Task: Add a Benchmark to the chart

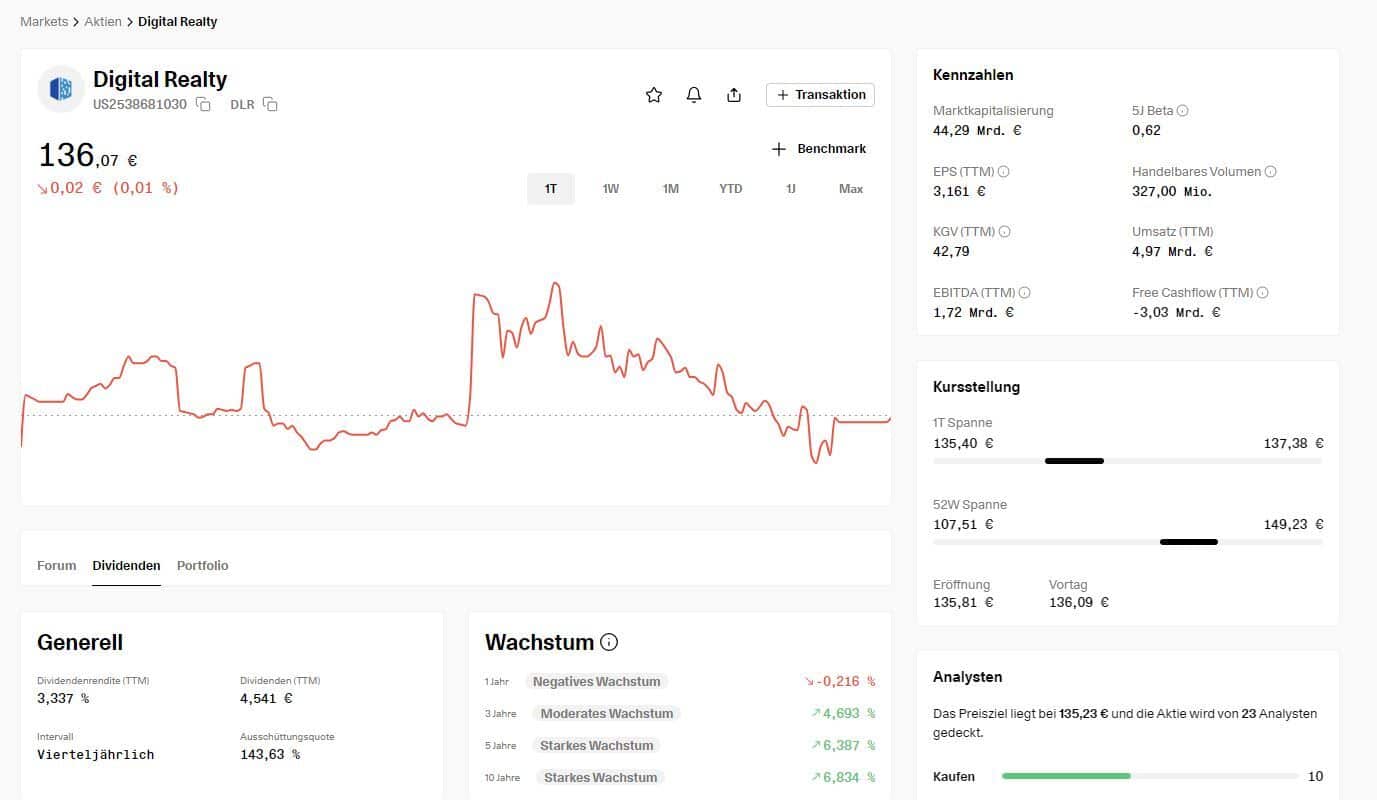Action: [x=819, y=149]
